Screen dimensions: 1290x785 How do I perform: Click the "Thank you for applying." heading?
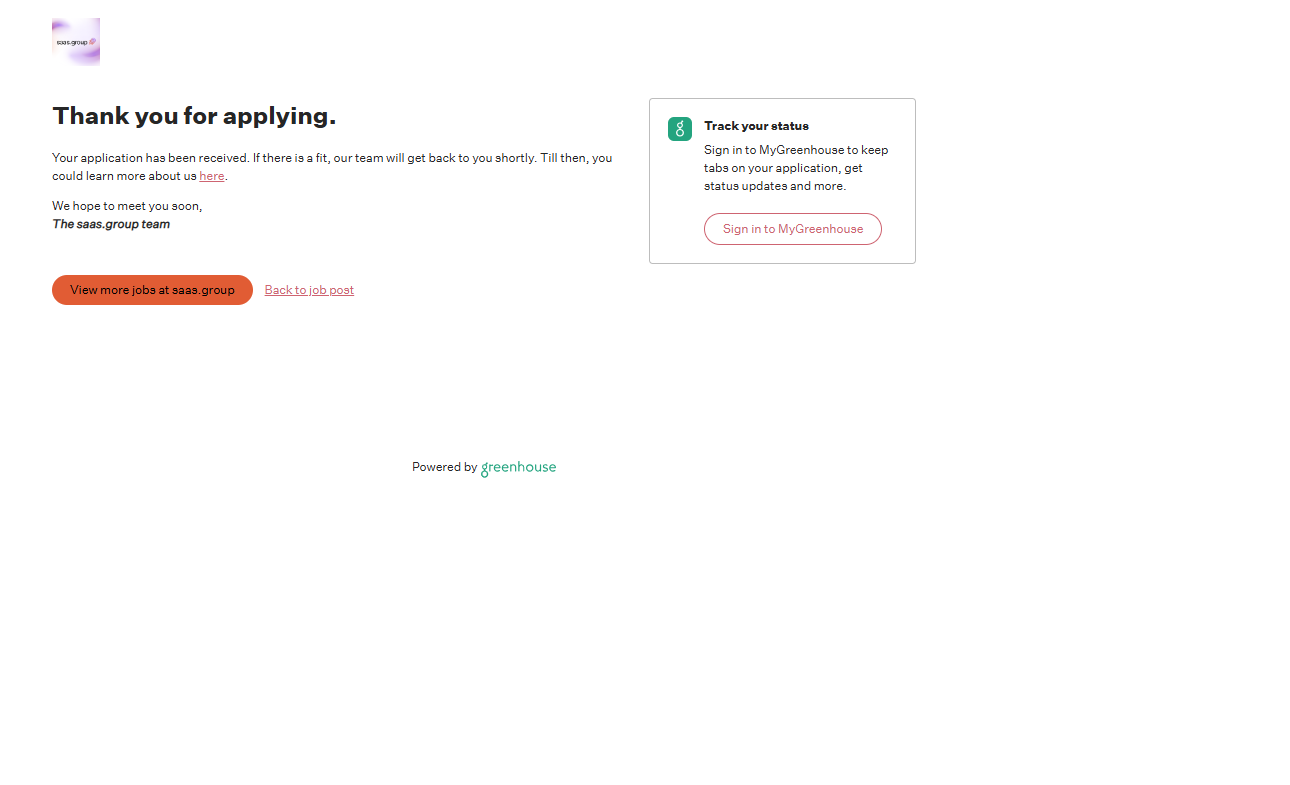click(194, 116)
